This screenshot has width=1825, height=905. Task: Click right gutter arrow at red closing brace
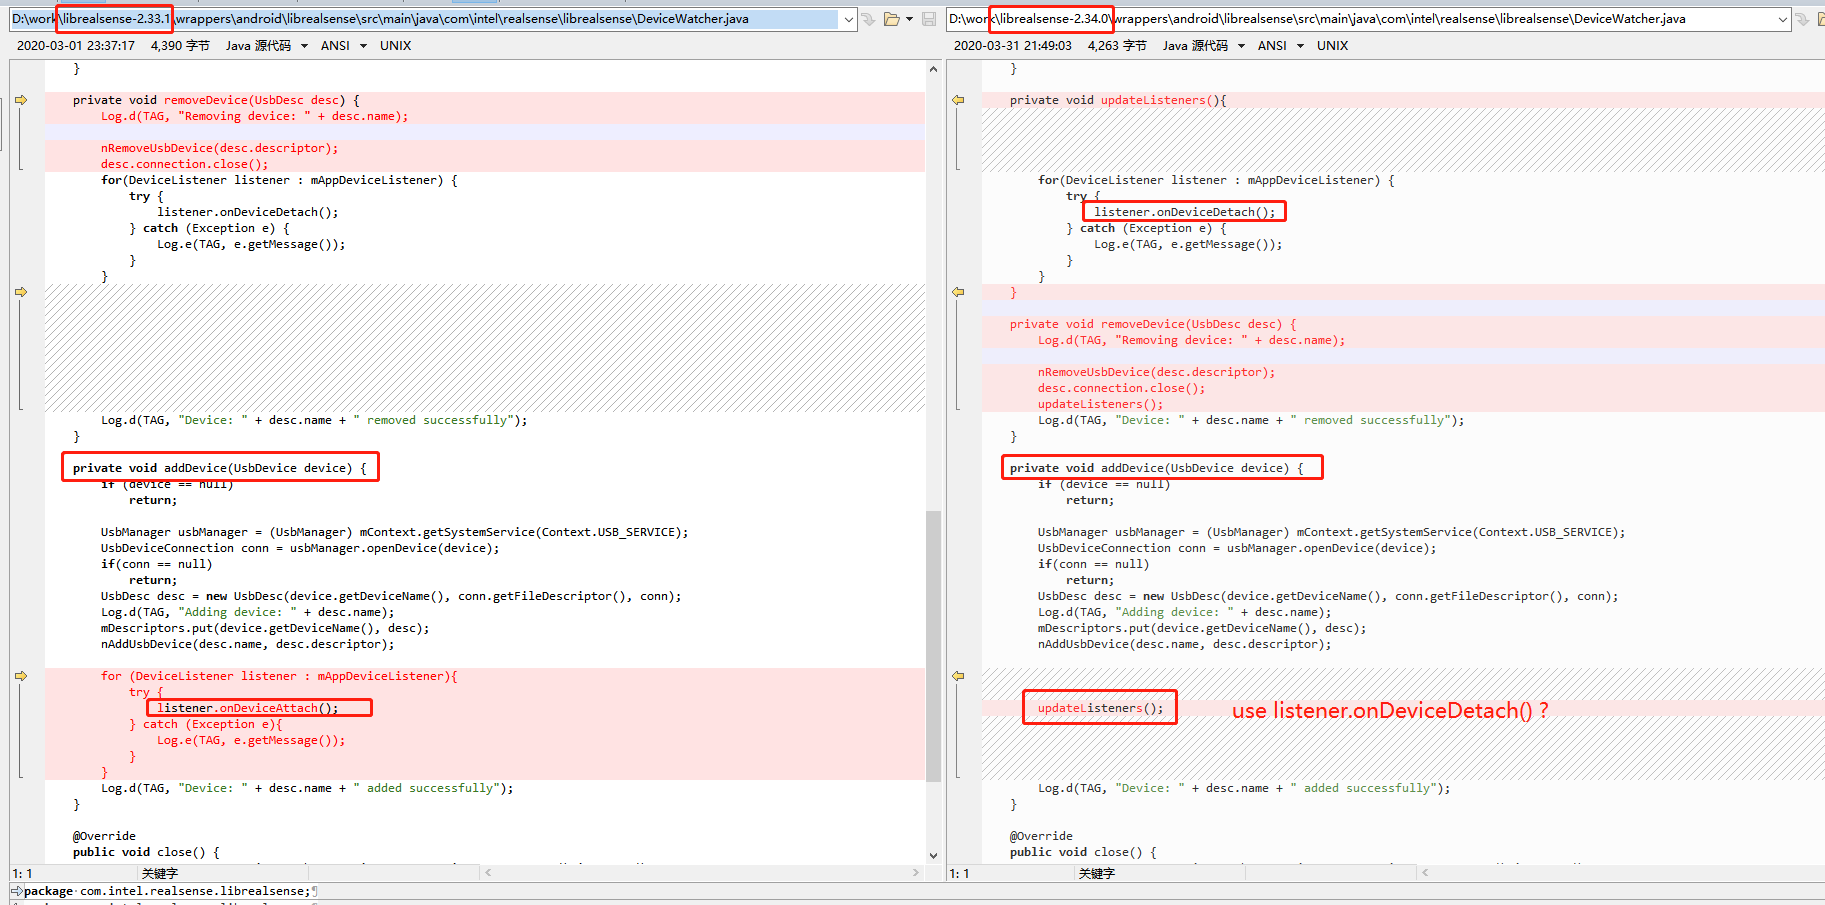pyautogui.click(x=958, y=292)
